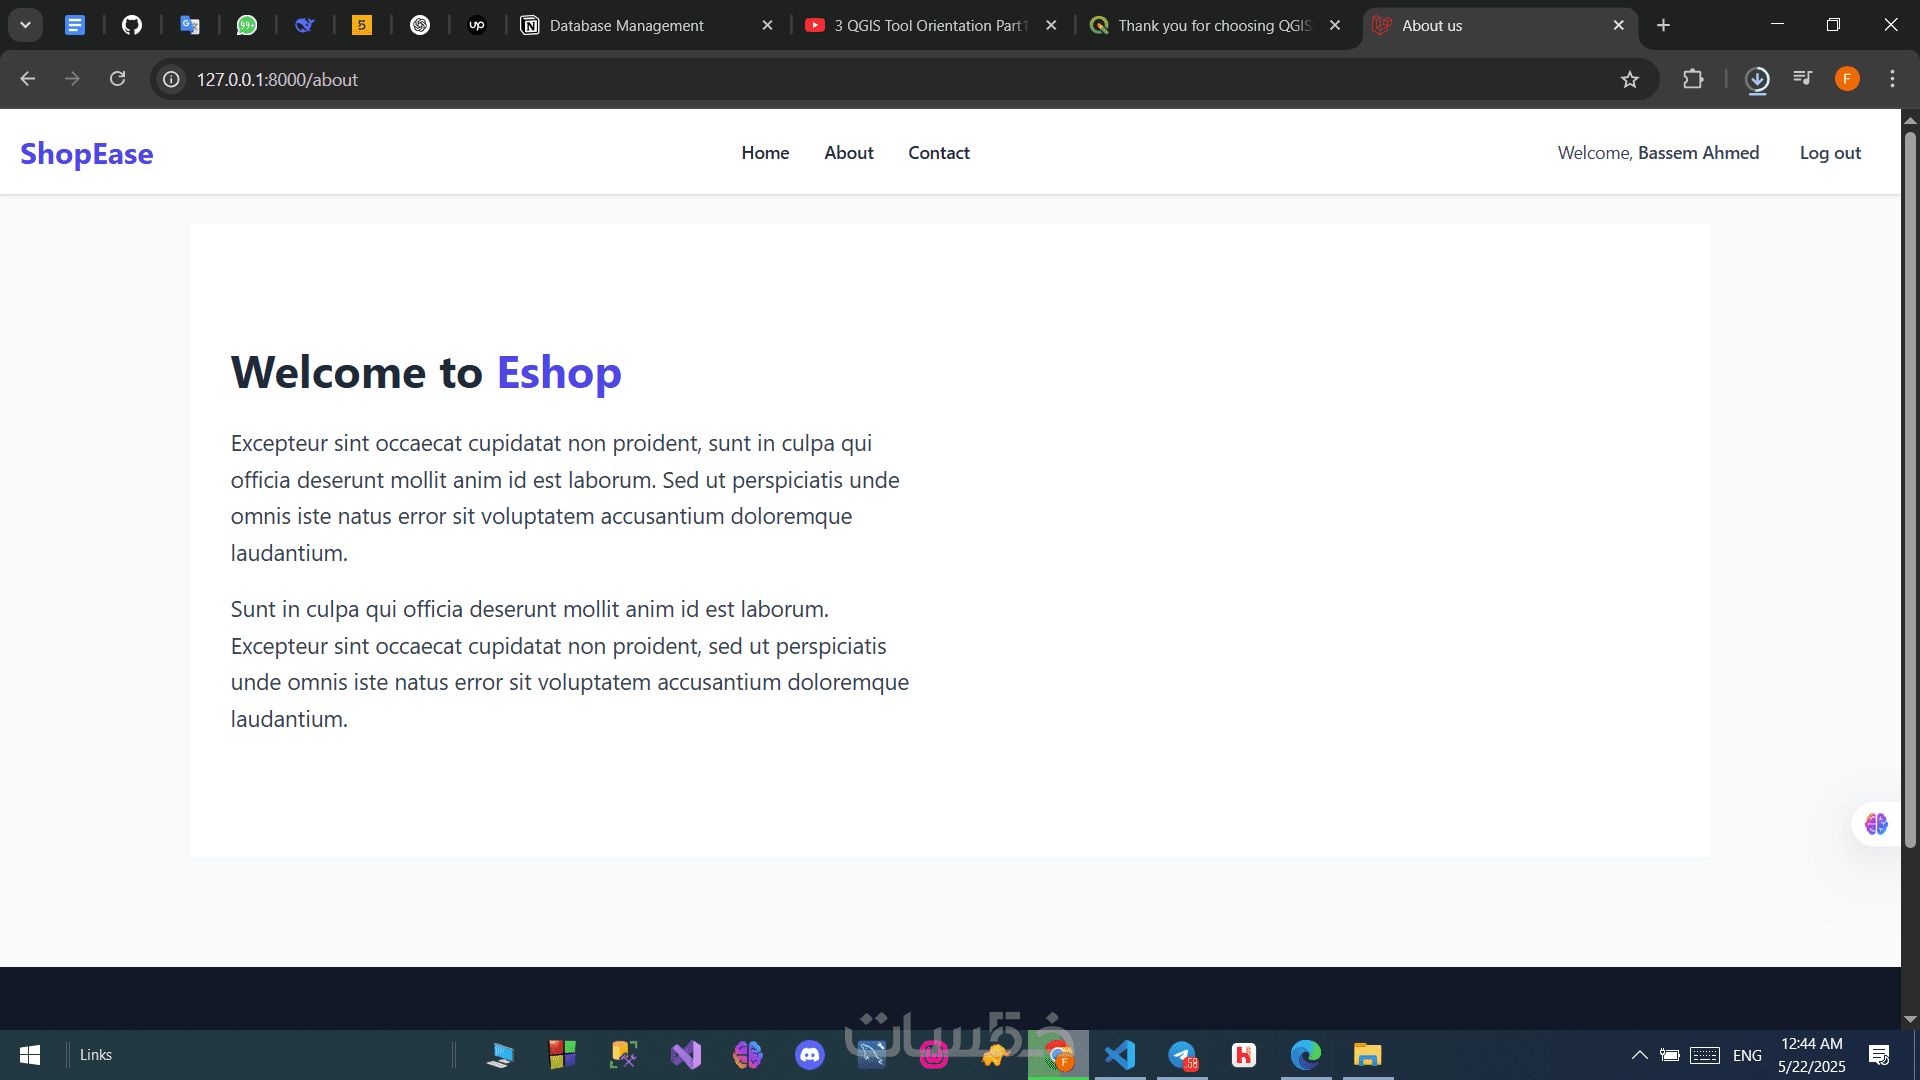Open Visual Studio Code from taskbar
Image resolution: width=1920 pixels, height=1080 pixels.
[1120, 1055]
